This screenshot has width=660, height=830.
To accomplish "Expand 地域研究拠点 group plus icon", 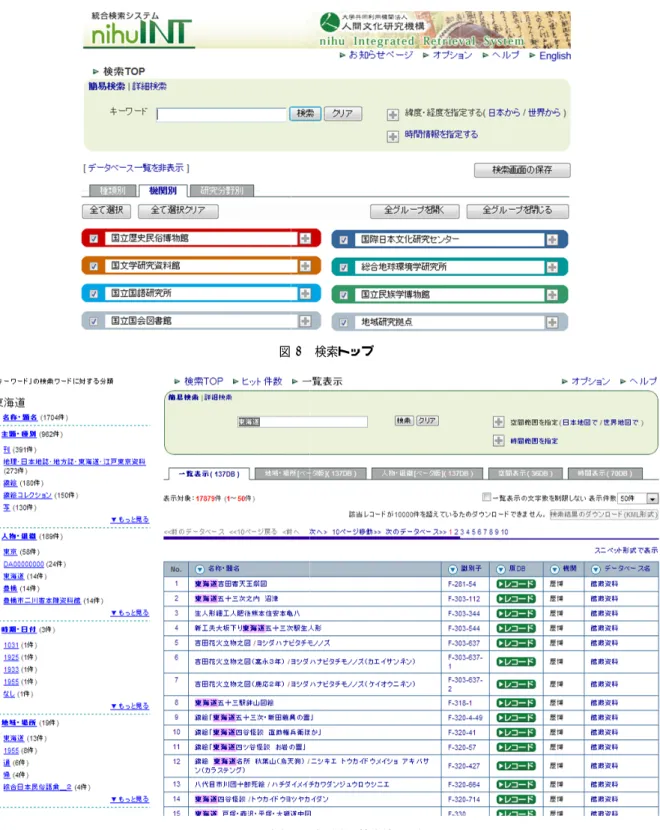I will (552, 322).
